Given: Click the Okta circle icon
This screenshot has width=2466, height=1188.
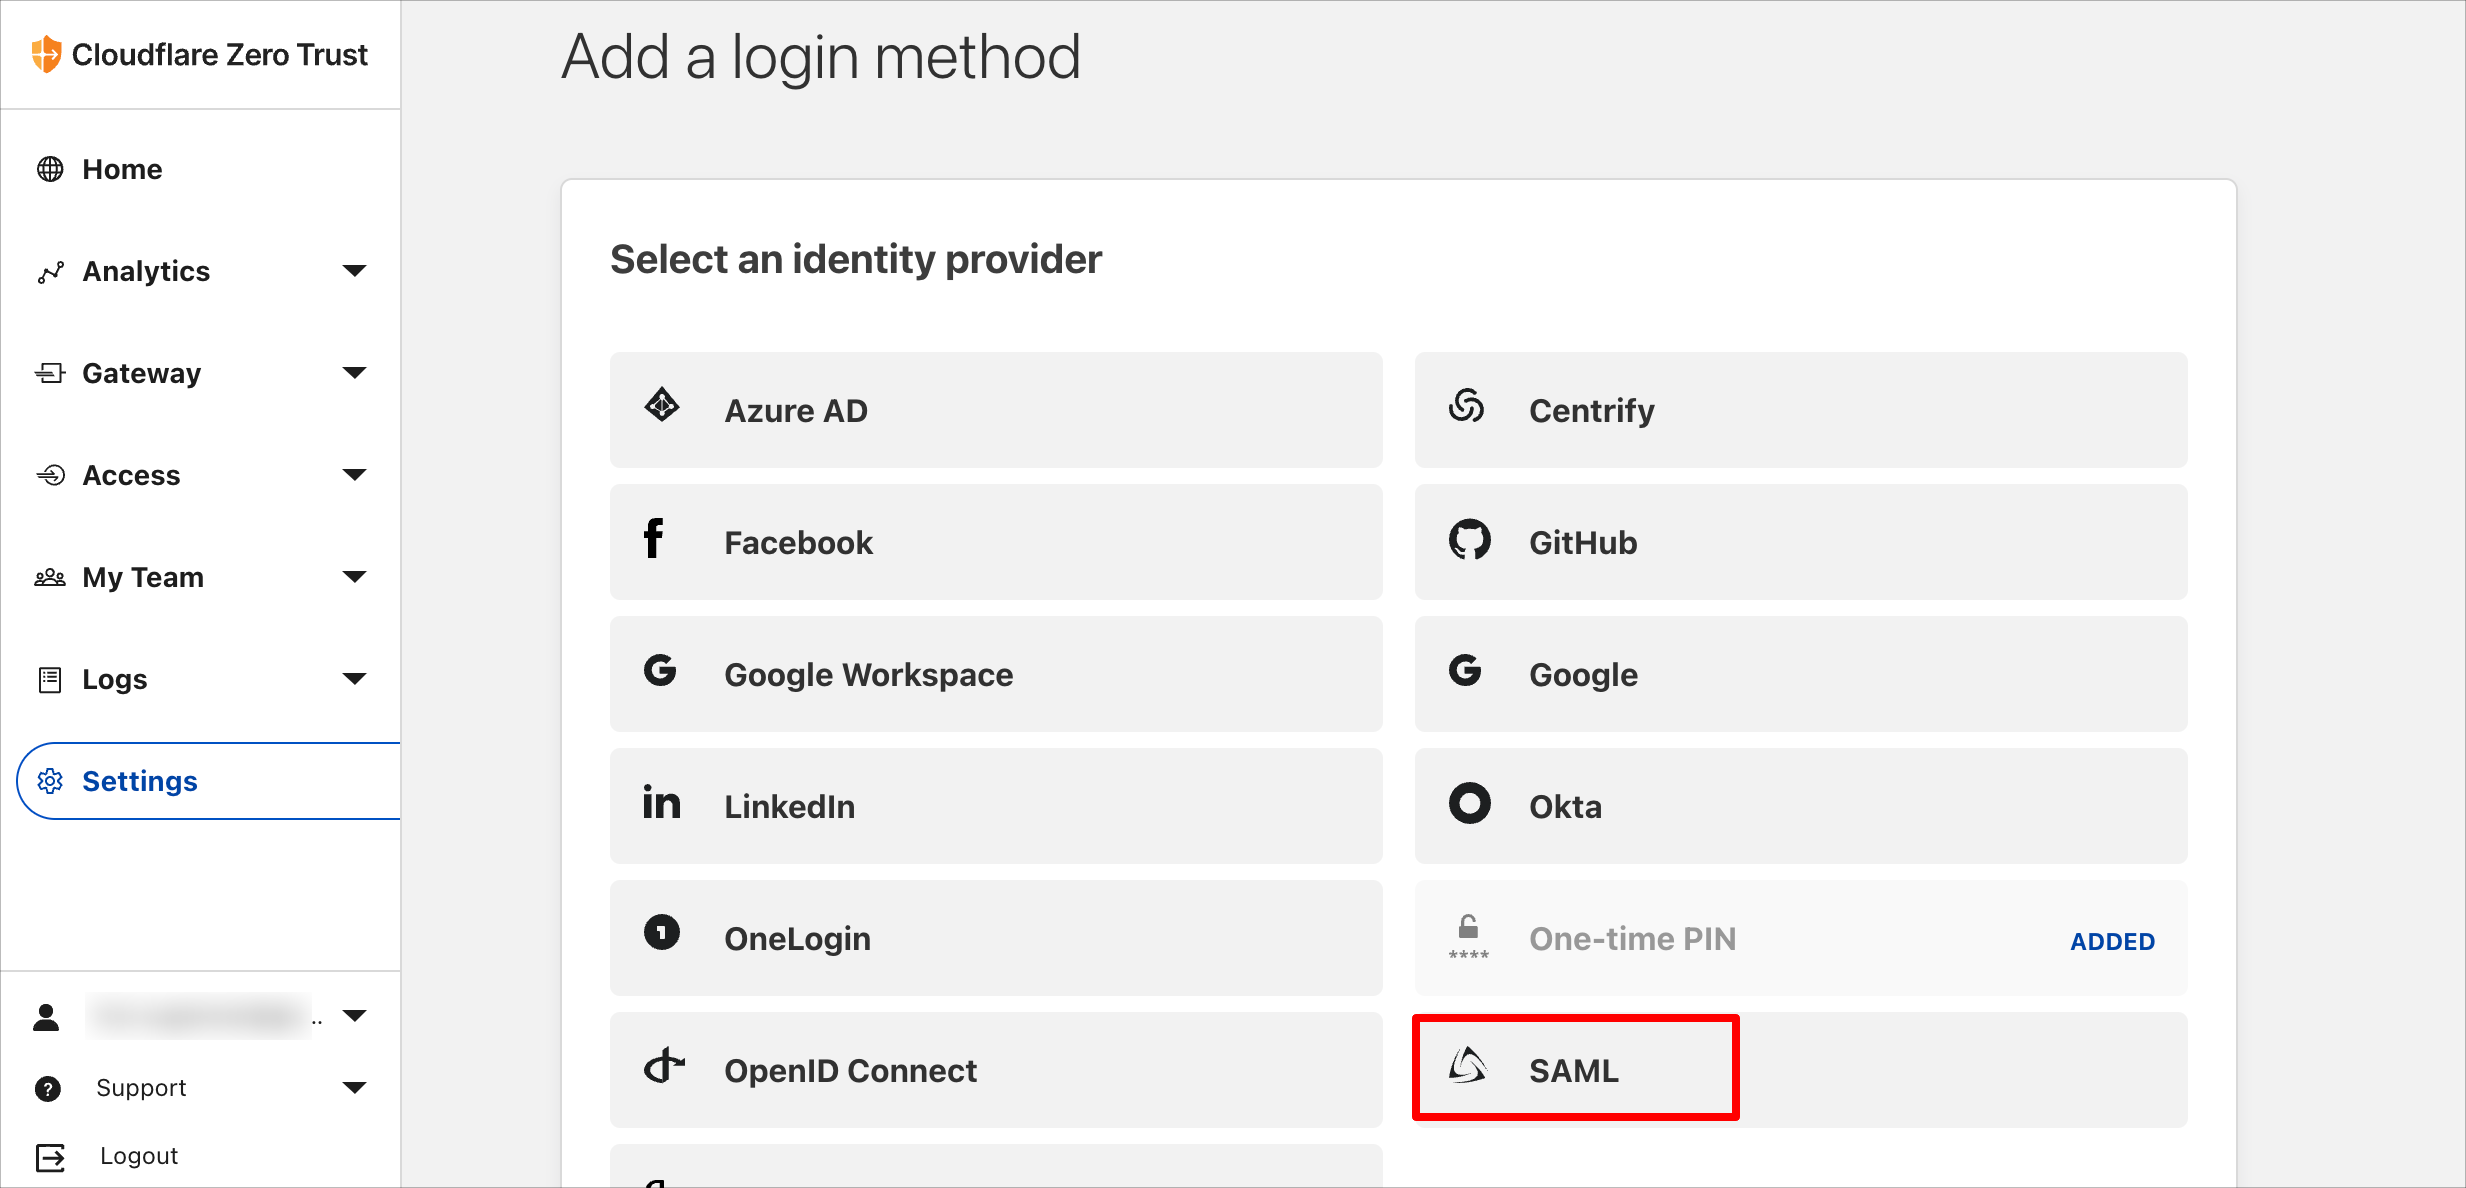Looking at the screenshot, I should [x=1469, y=803].
